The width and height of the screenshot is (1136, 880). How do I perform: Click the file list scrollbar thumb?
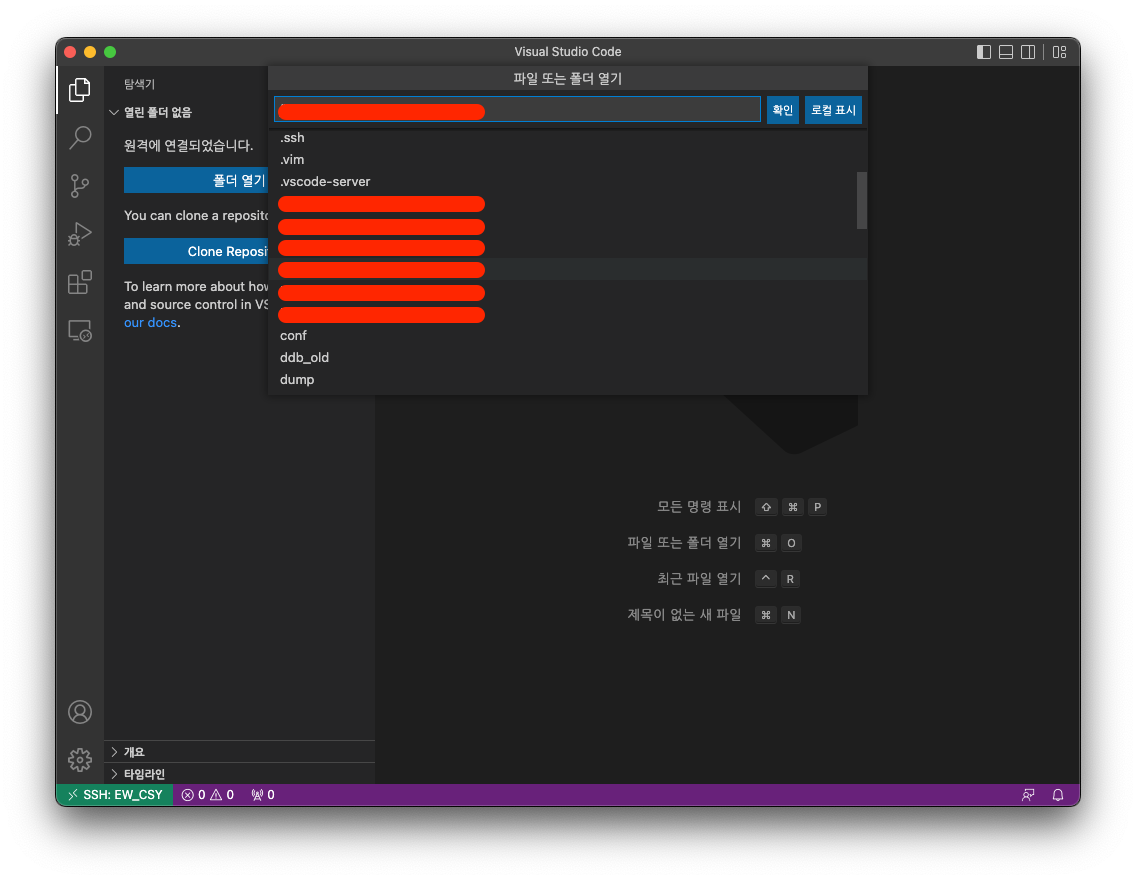pyautogui.click(x=861, y=201)
